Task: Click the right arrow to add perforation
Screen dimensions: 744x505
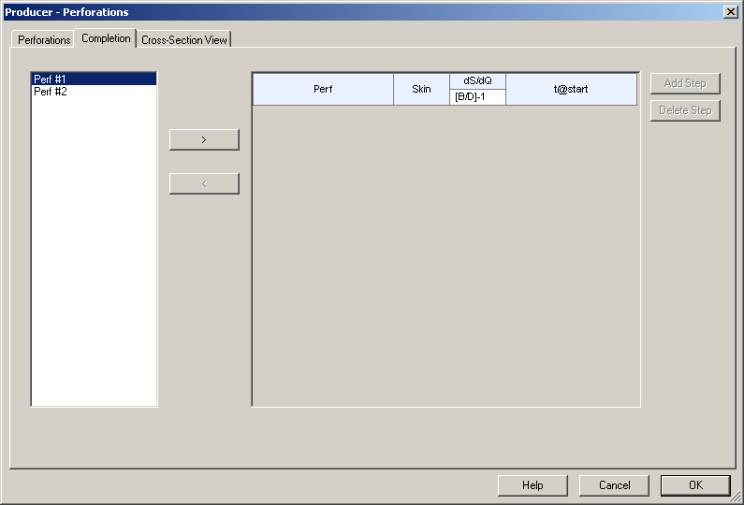Action: click(204, 140)
